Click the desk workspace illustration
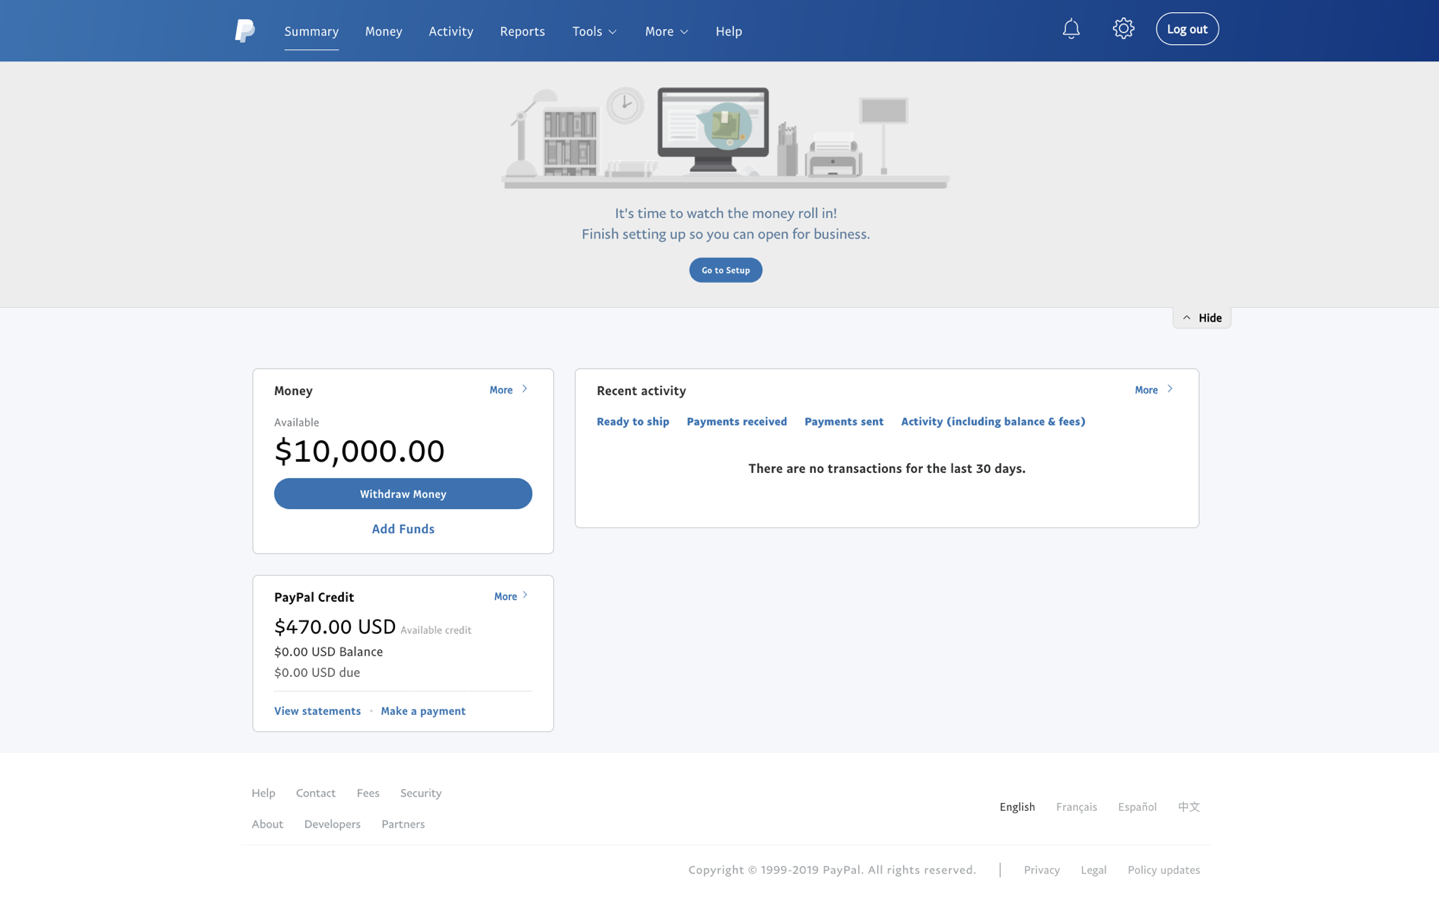The height and width of the screenshot is (900, 1439). (725, 138)
